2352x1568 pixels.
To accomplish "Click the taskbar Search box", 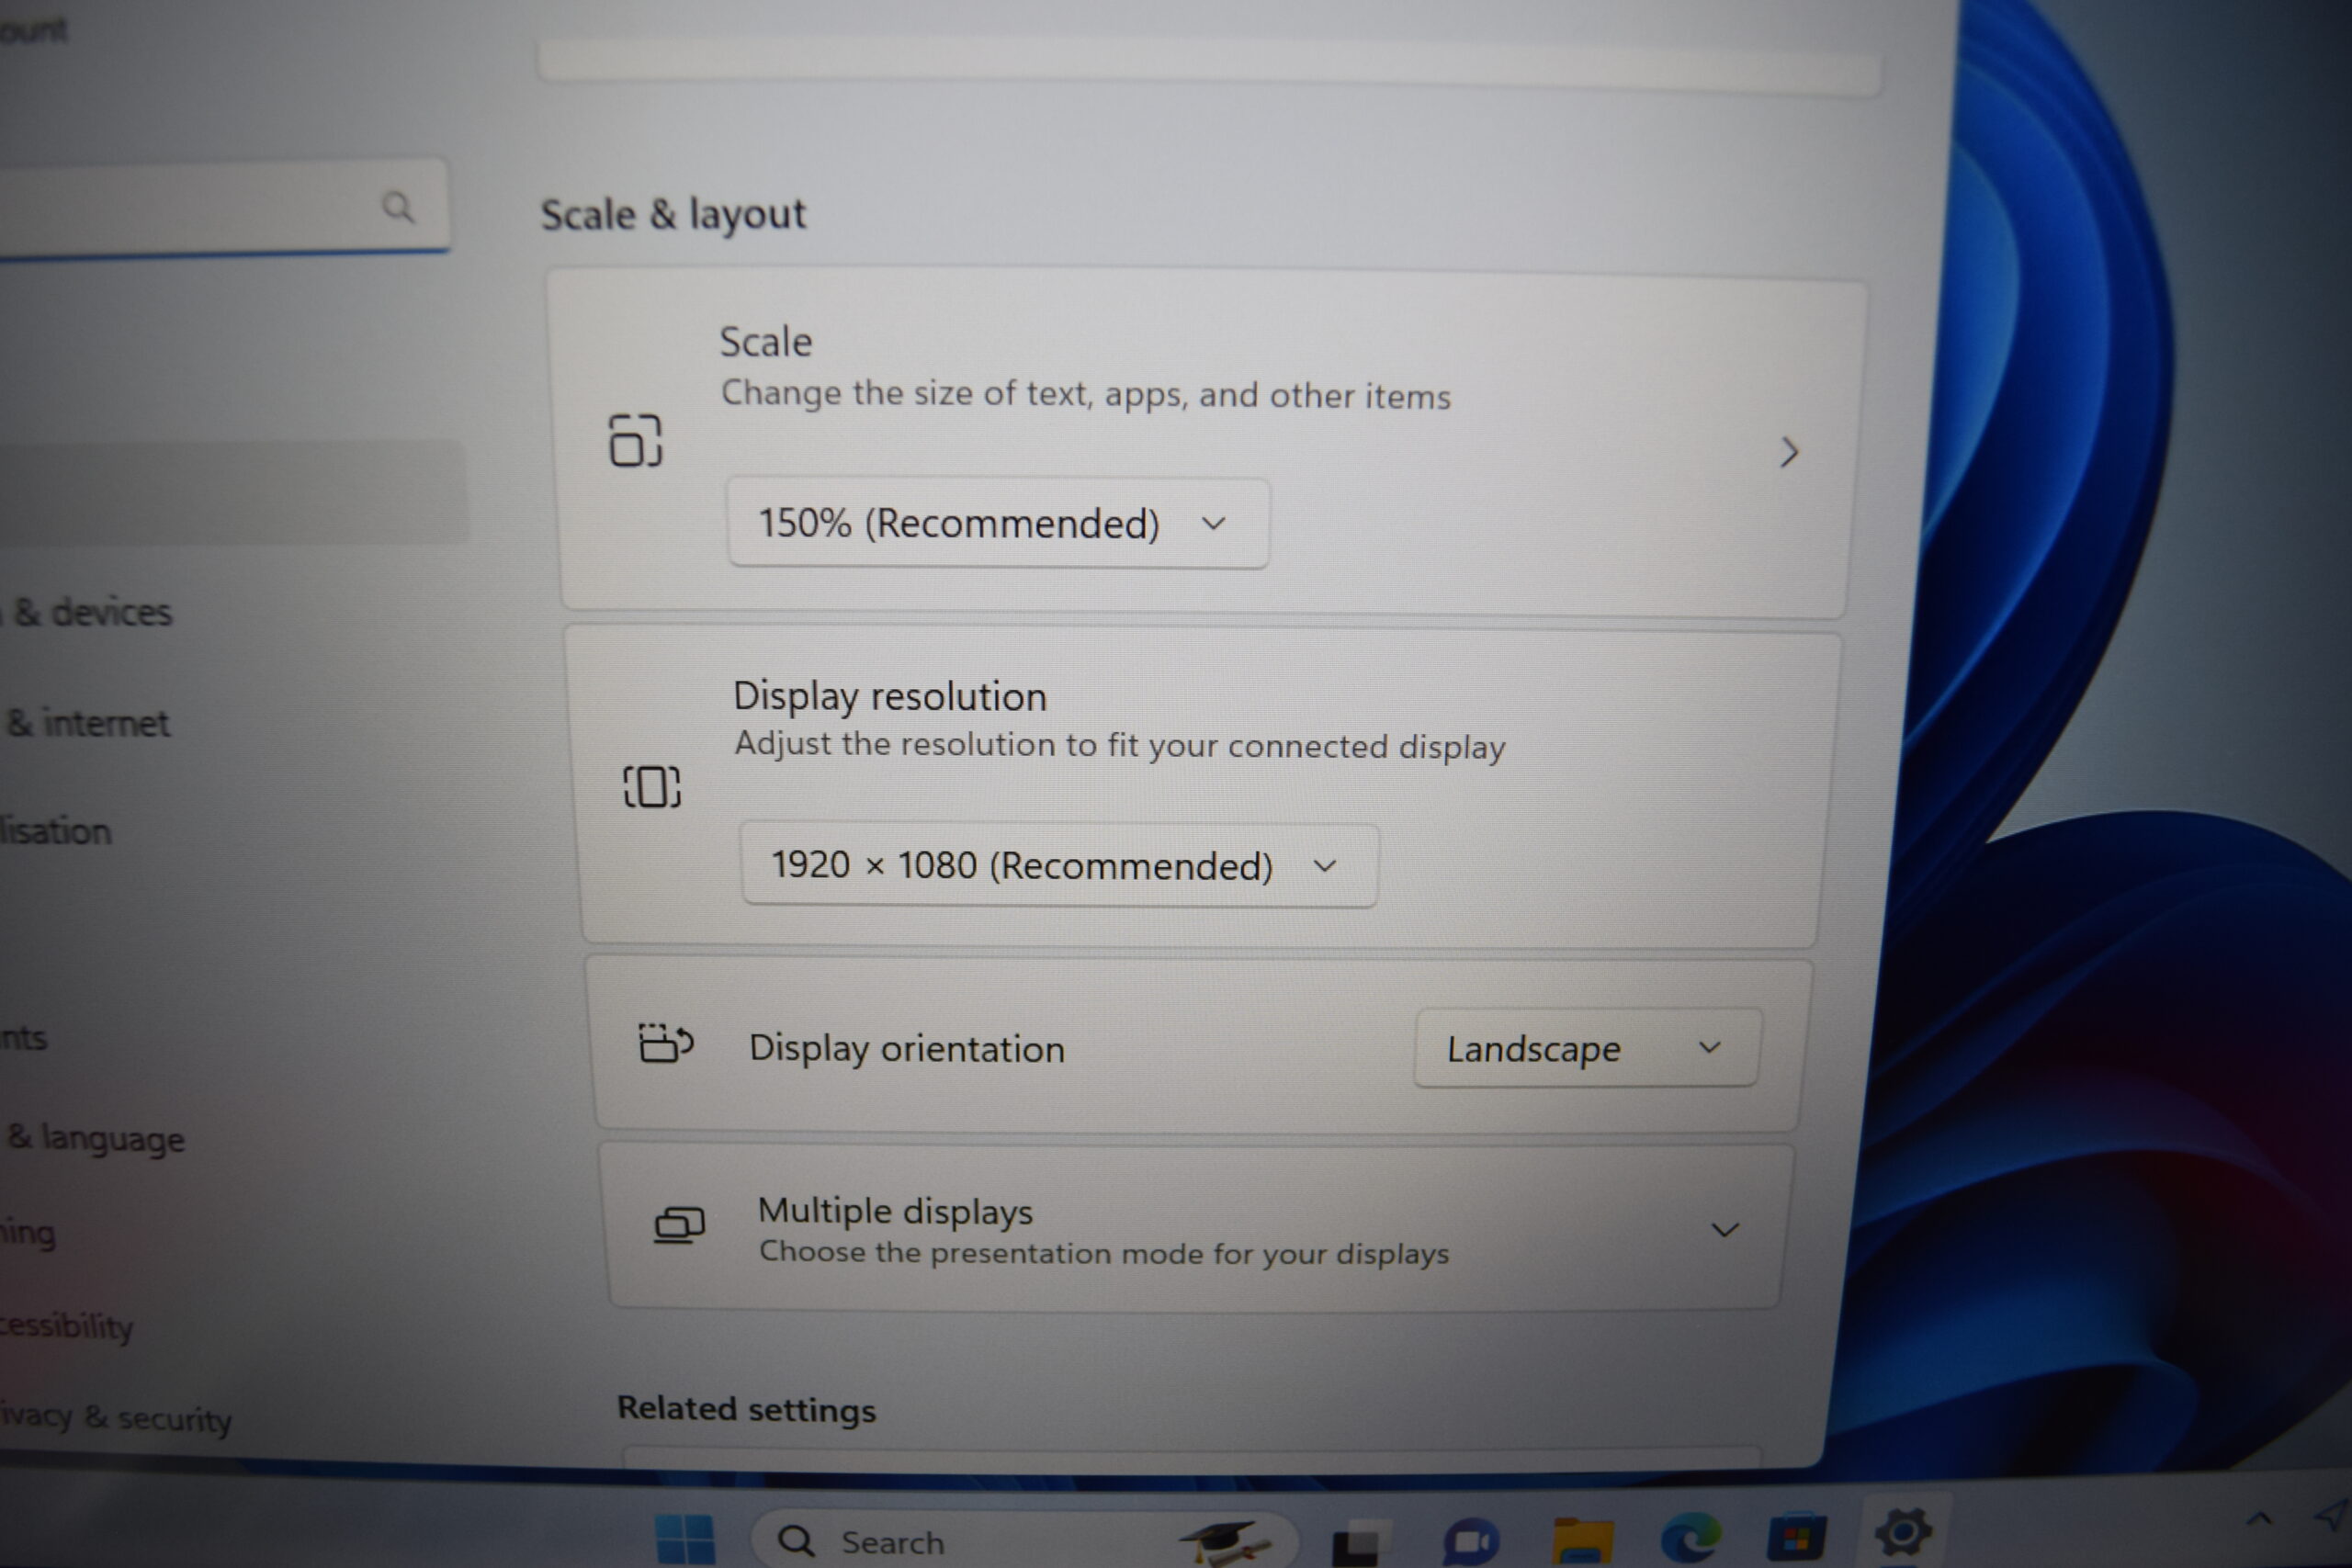I will tap(1023, 1540).
